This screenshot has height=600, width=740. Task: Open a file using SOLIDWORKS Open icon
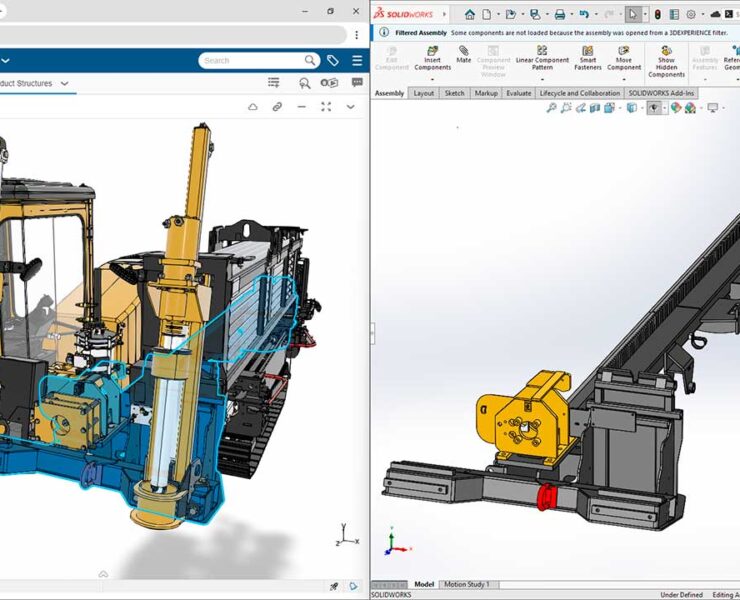510,15
